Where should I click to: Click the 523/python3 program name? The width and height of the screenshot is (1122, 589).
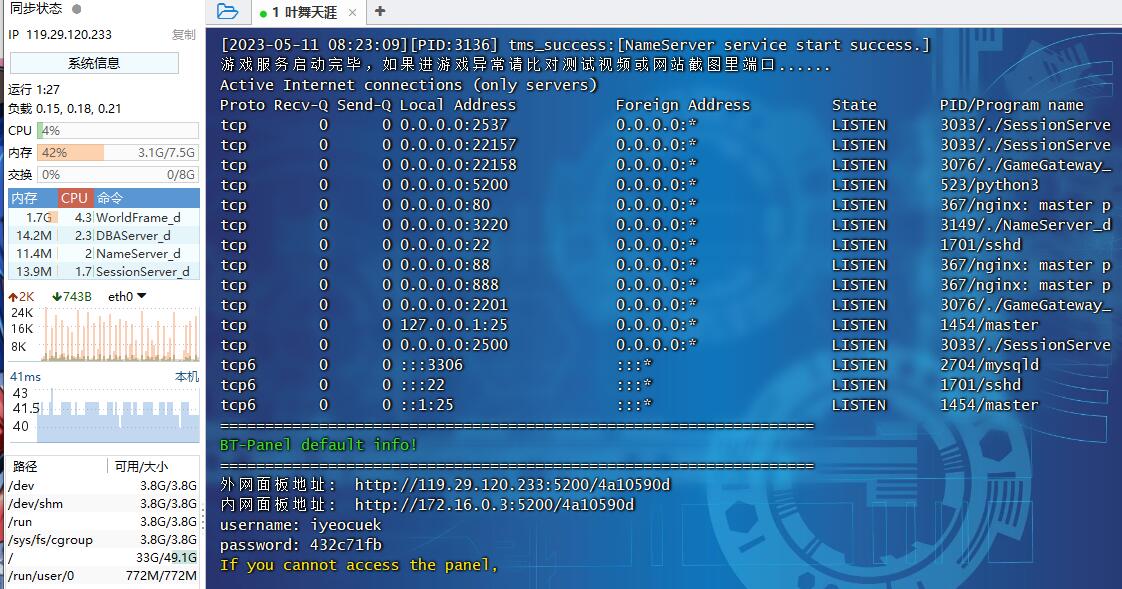coord(989,185)
